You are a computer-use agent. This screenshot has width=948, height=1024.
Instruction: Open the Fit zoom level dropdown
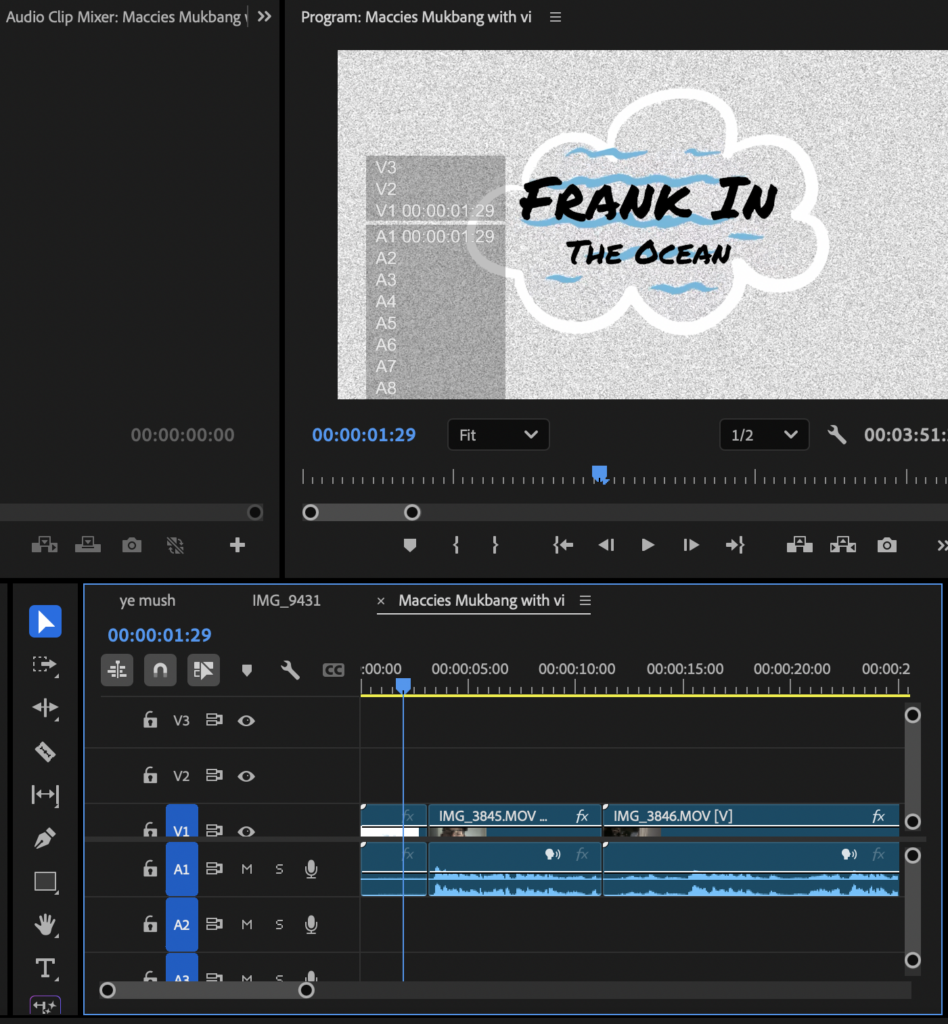click(x=498, y=435)
